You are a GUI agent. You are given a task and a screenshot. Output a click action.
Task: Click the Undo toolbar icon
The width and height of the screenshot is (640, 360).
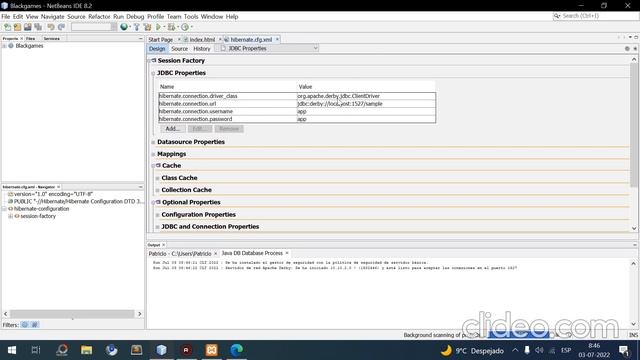pos(51,27)
